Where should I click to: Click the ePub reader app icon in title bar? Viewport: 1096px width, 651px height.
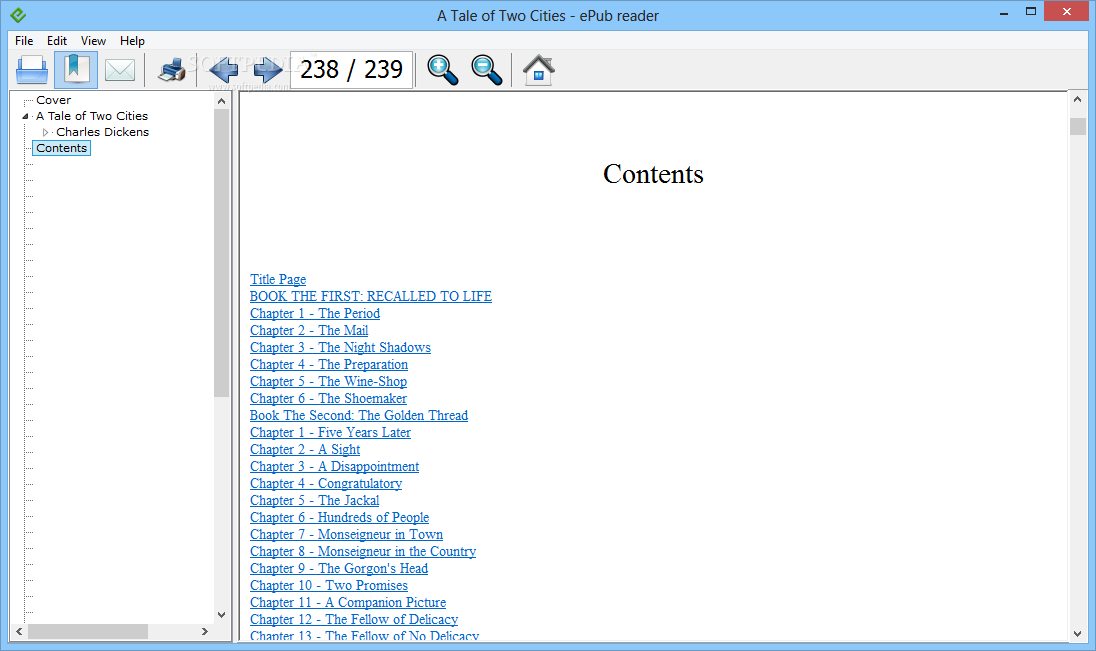pyautogui.click(x=18, y=15)
